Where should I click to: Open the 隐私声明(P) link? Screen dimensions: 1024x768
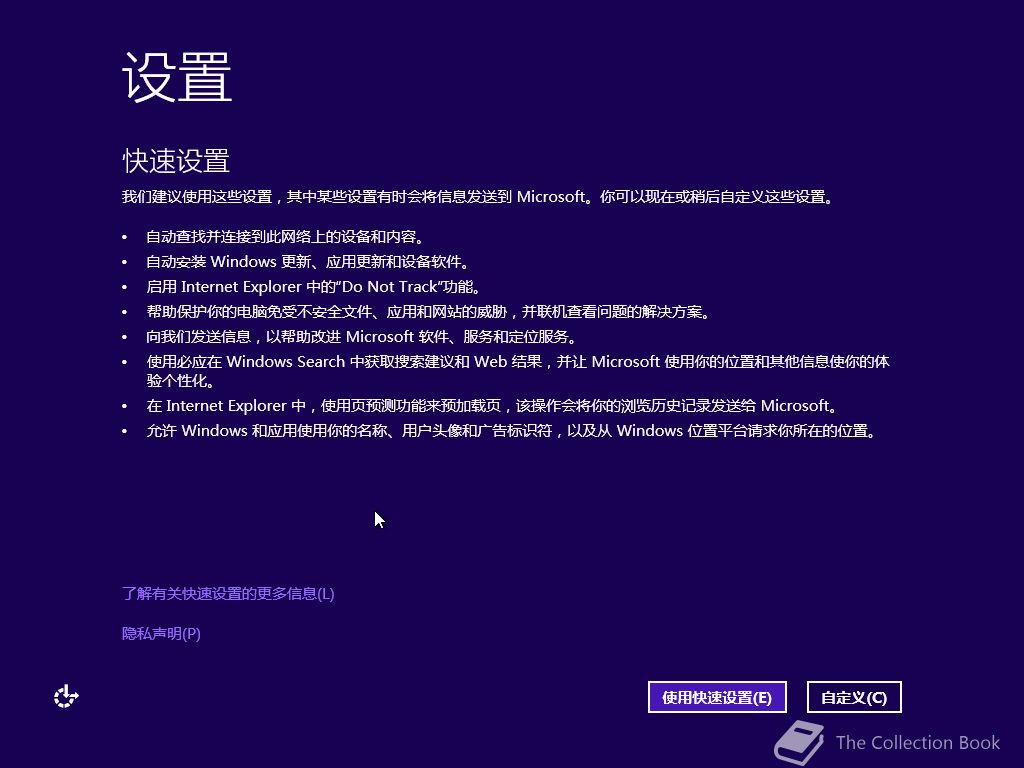tap(161, 633)
